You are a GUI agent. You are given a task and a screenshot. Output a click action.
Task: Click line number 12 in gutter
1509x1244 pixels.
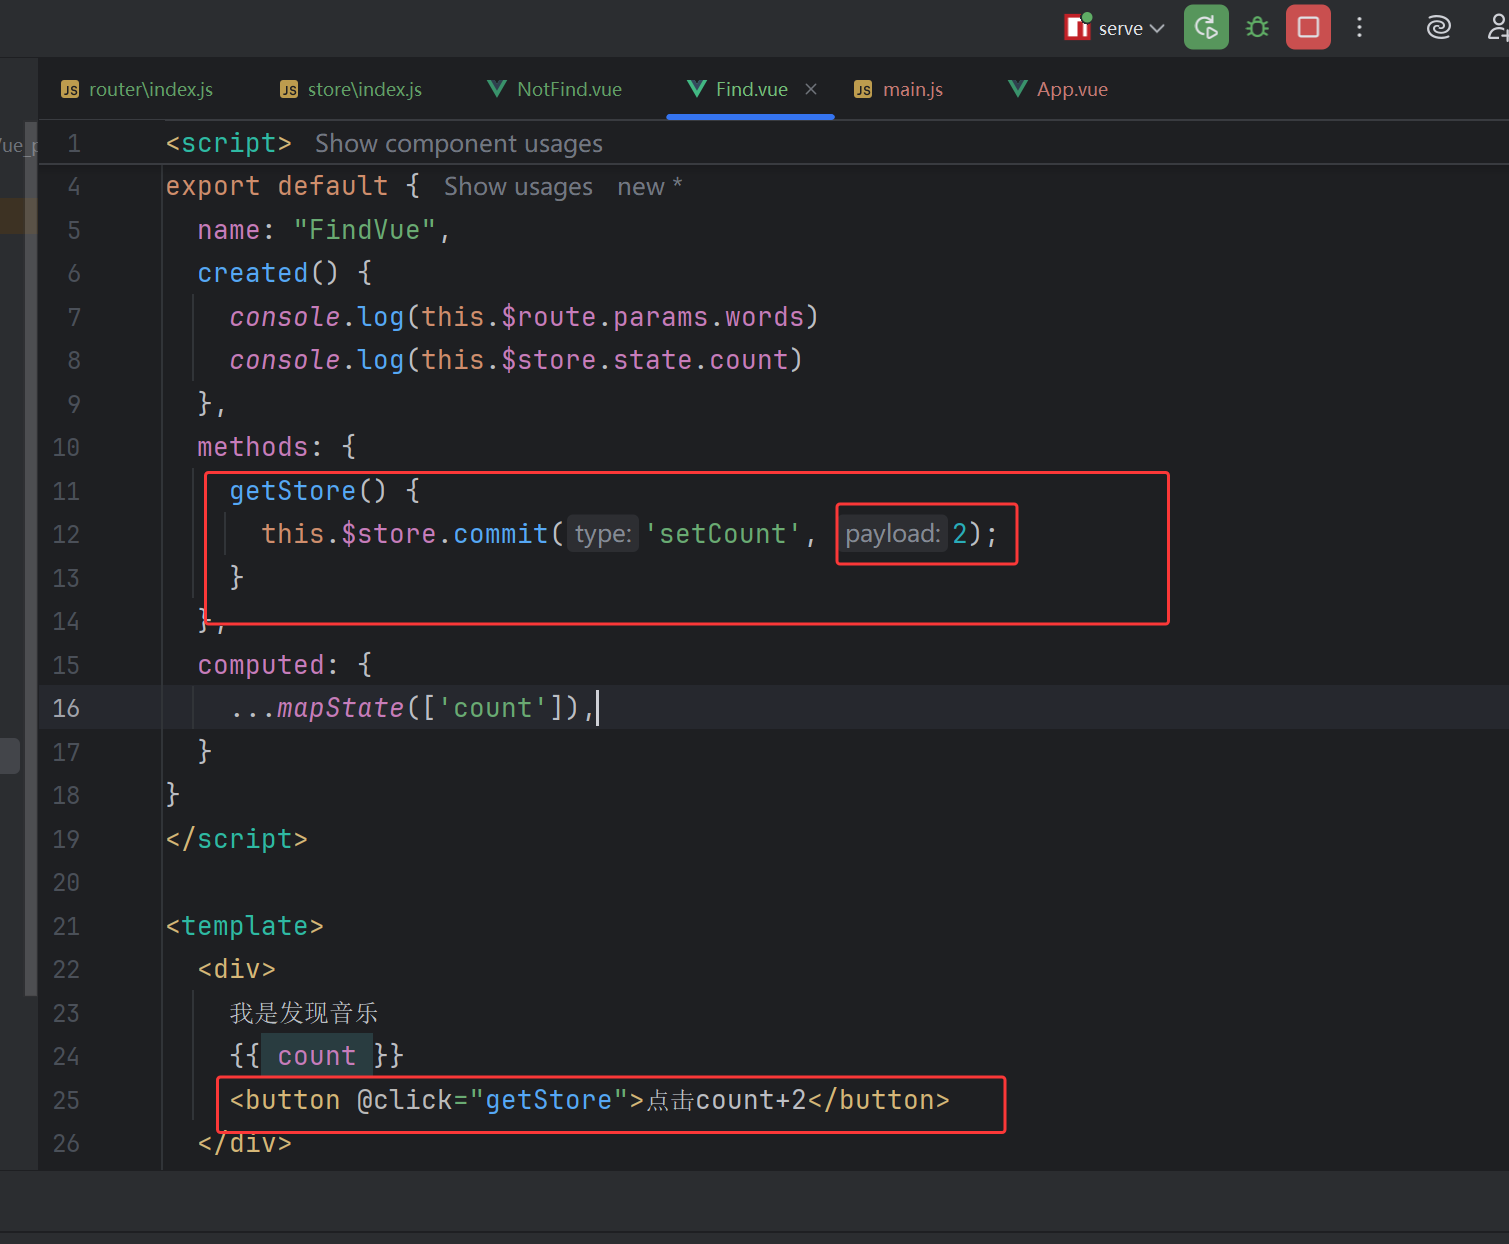(x=66, y=534)
